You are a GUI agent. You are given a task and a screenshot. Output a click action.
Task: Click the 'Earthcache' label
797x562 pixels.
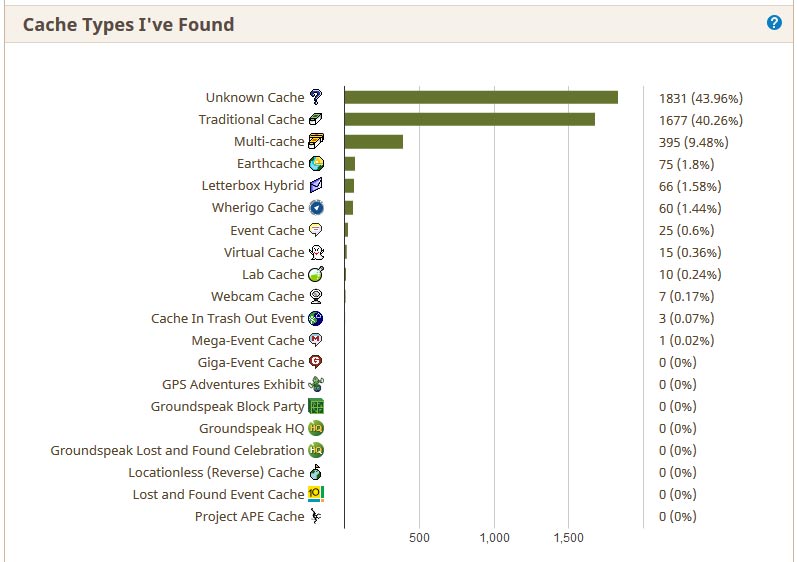271,164
